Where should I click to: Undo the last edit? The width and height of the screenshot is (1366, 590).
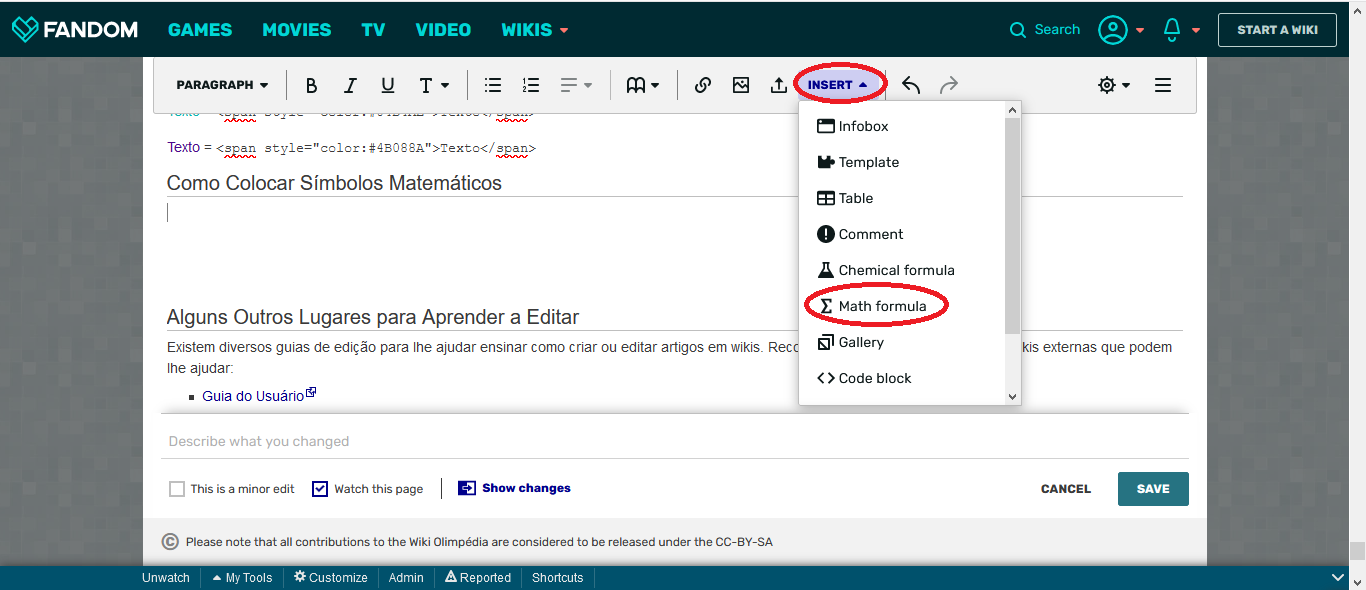[911, 85]
